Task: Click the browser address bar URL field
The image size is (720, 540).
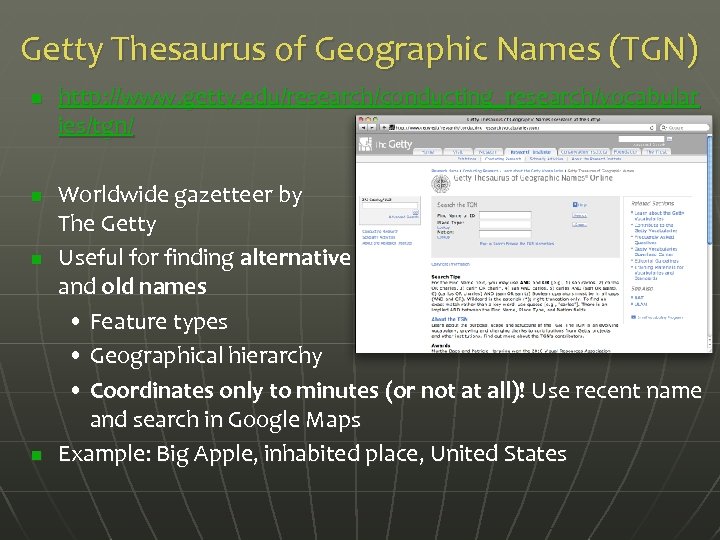Action: (x=522, y=127)
